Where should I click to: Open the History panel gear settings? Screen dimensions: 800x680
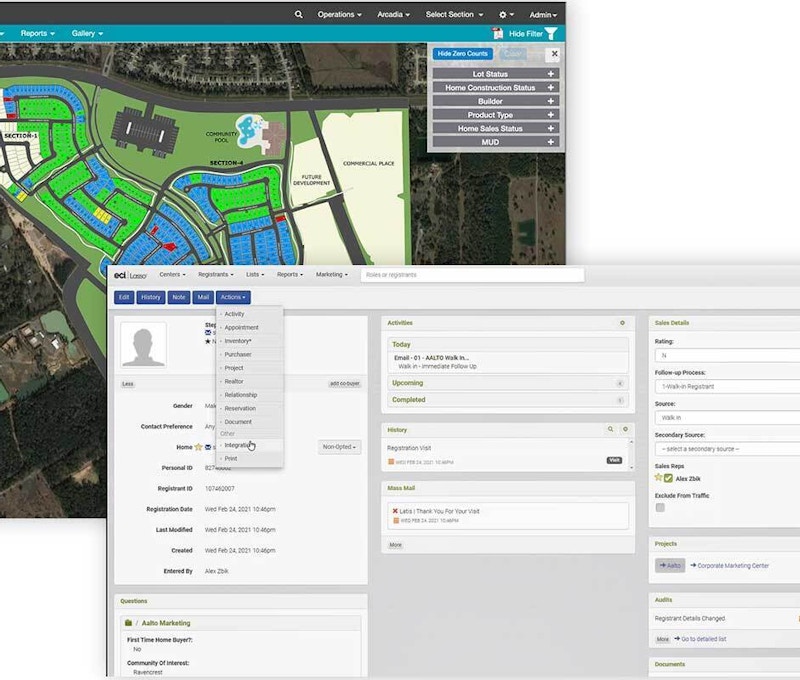coord(625,430)
